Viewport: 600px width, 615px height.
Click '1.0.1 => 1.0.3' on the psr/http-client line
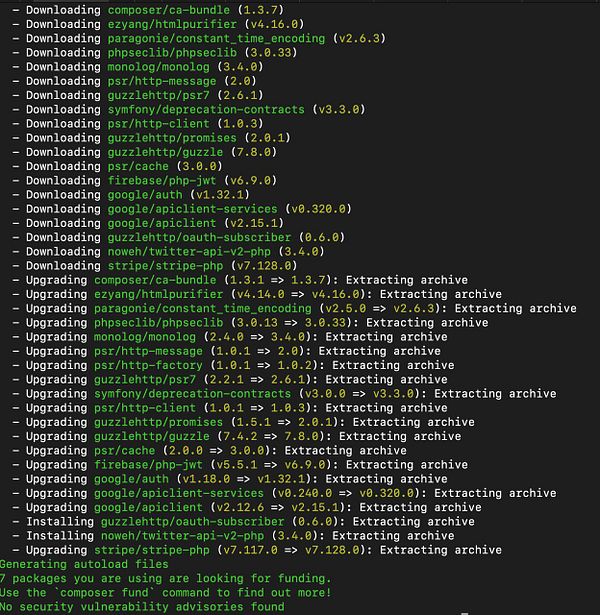[258, 408]
